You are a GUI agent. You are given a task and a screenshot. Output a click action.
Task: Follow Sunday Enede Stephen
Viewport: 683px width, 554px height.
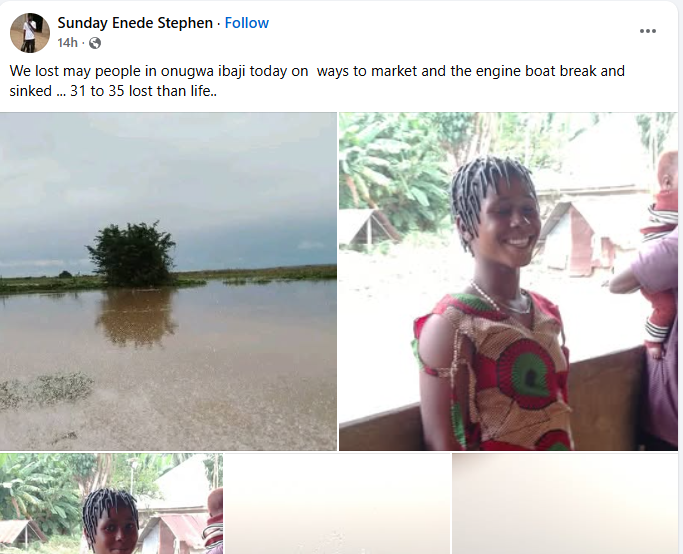(246, 23)
